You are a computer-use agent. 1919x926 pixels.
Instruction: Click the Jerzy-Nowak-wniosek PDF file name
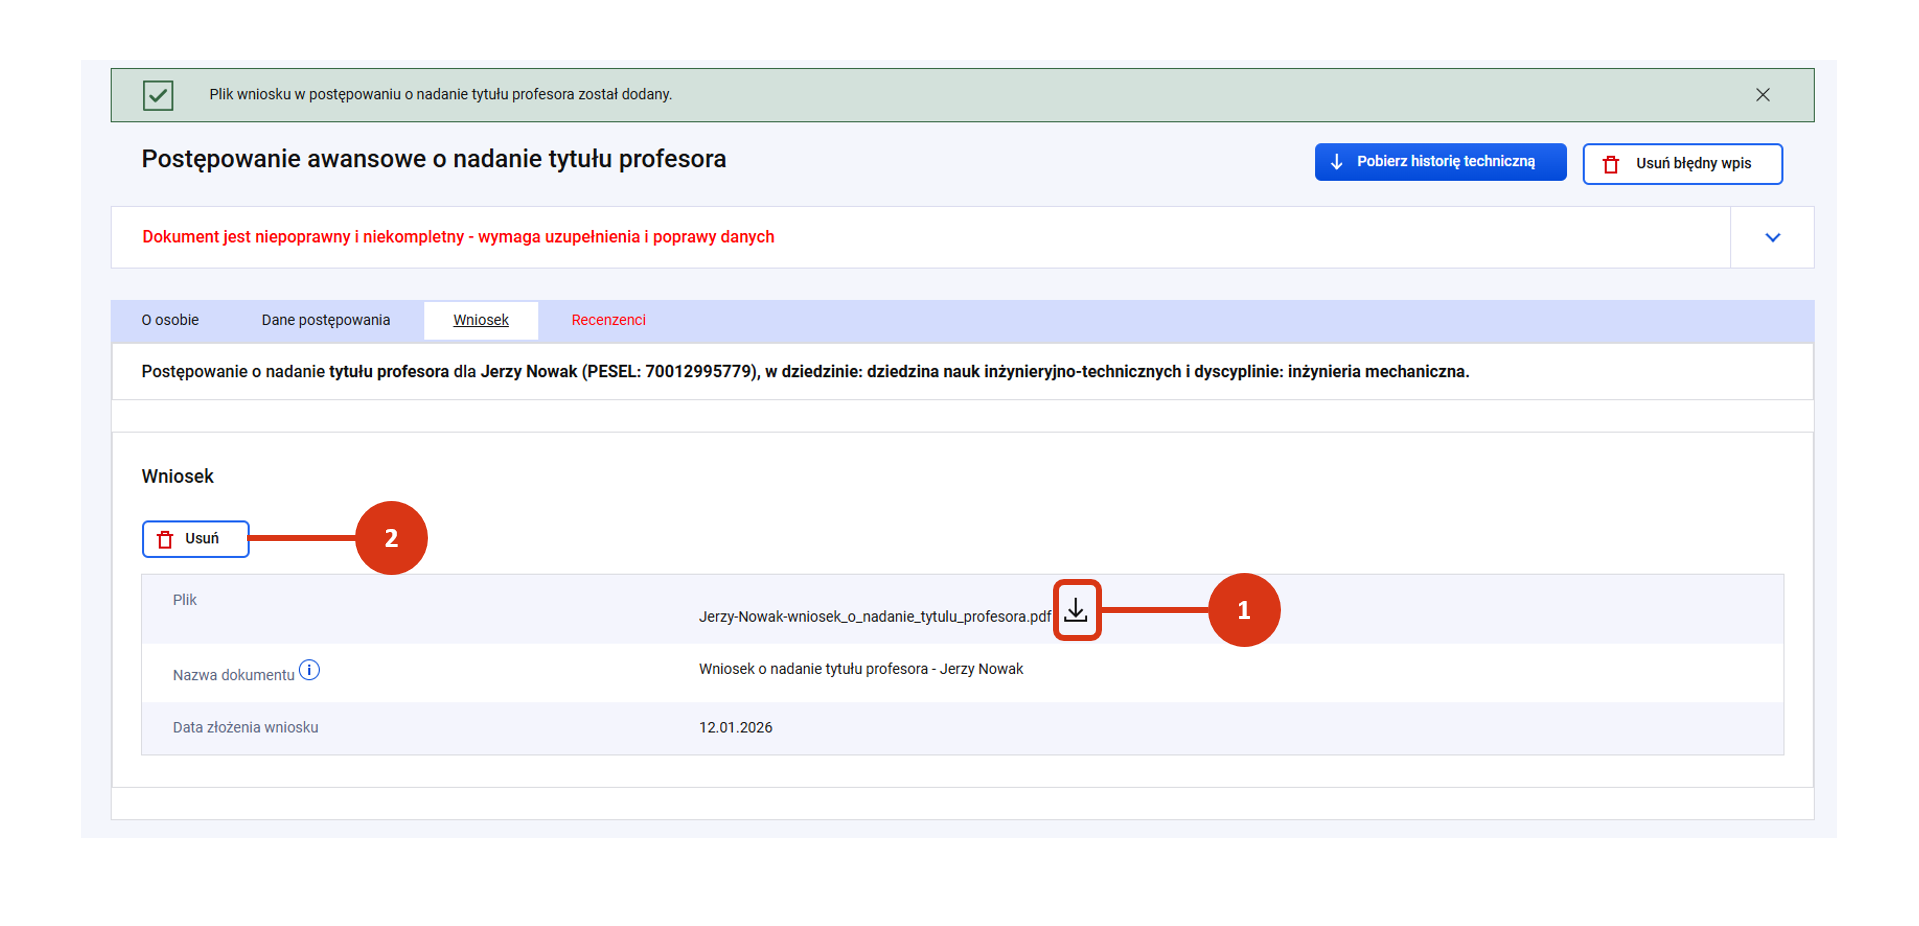[x=874, y=617]
